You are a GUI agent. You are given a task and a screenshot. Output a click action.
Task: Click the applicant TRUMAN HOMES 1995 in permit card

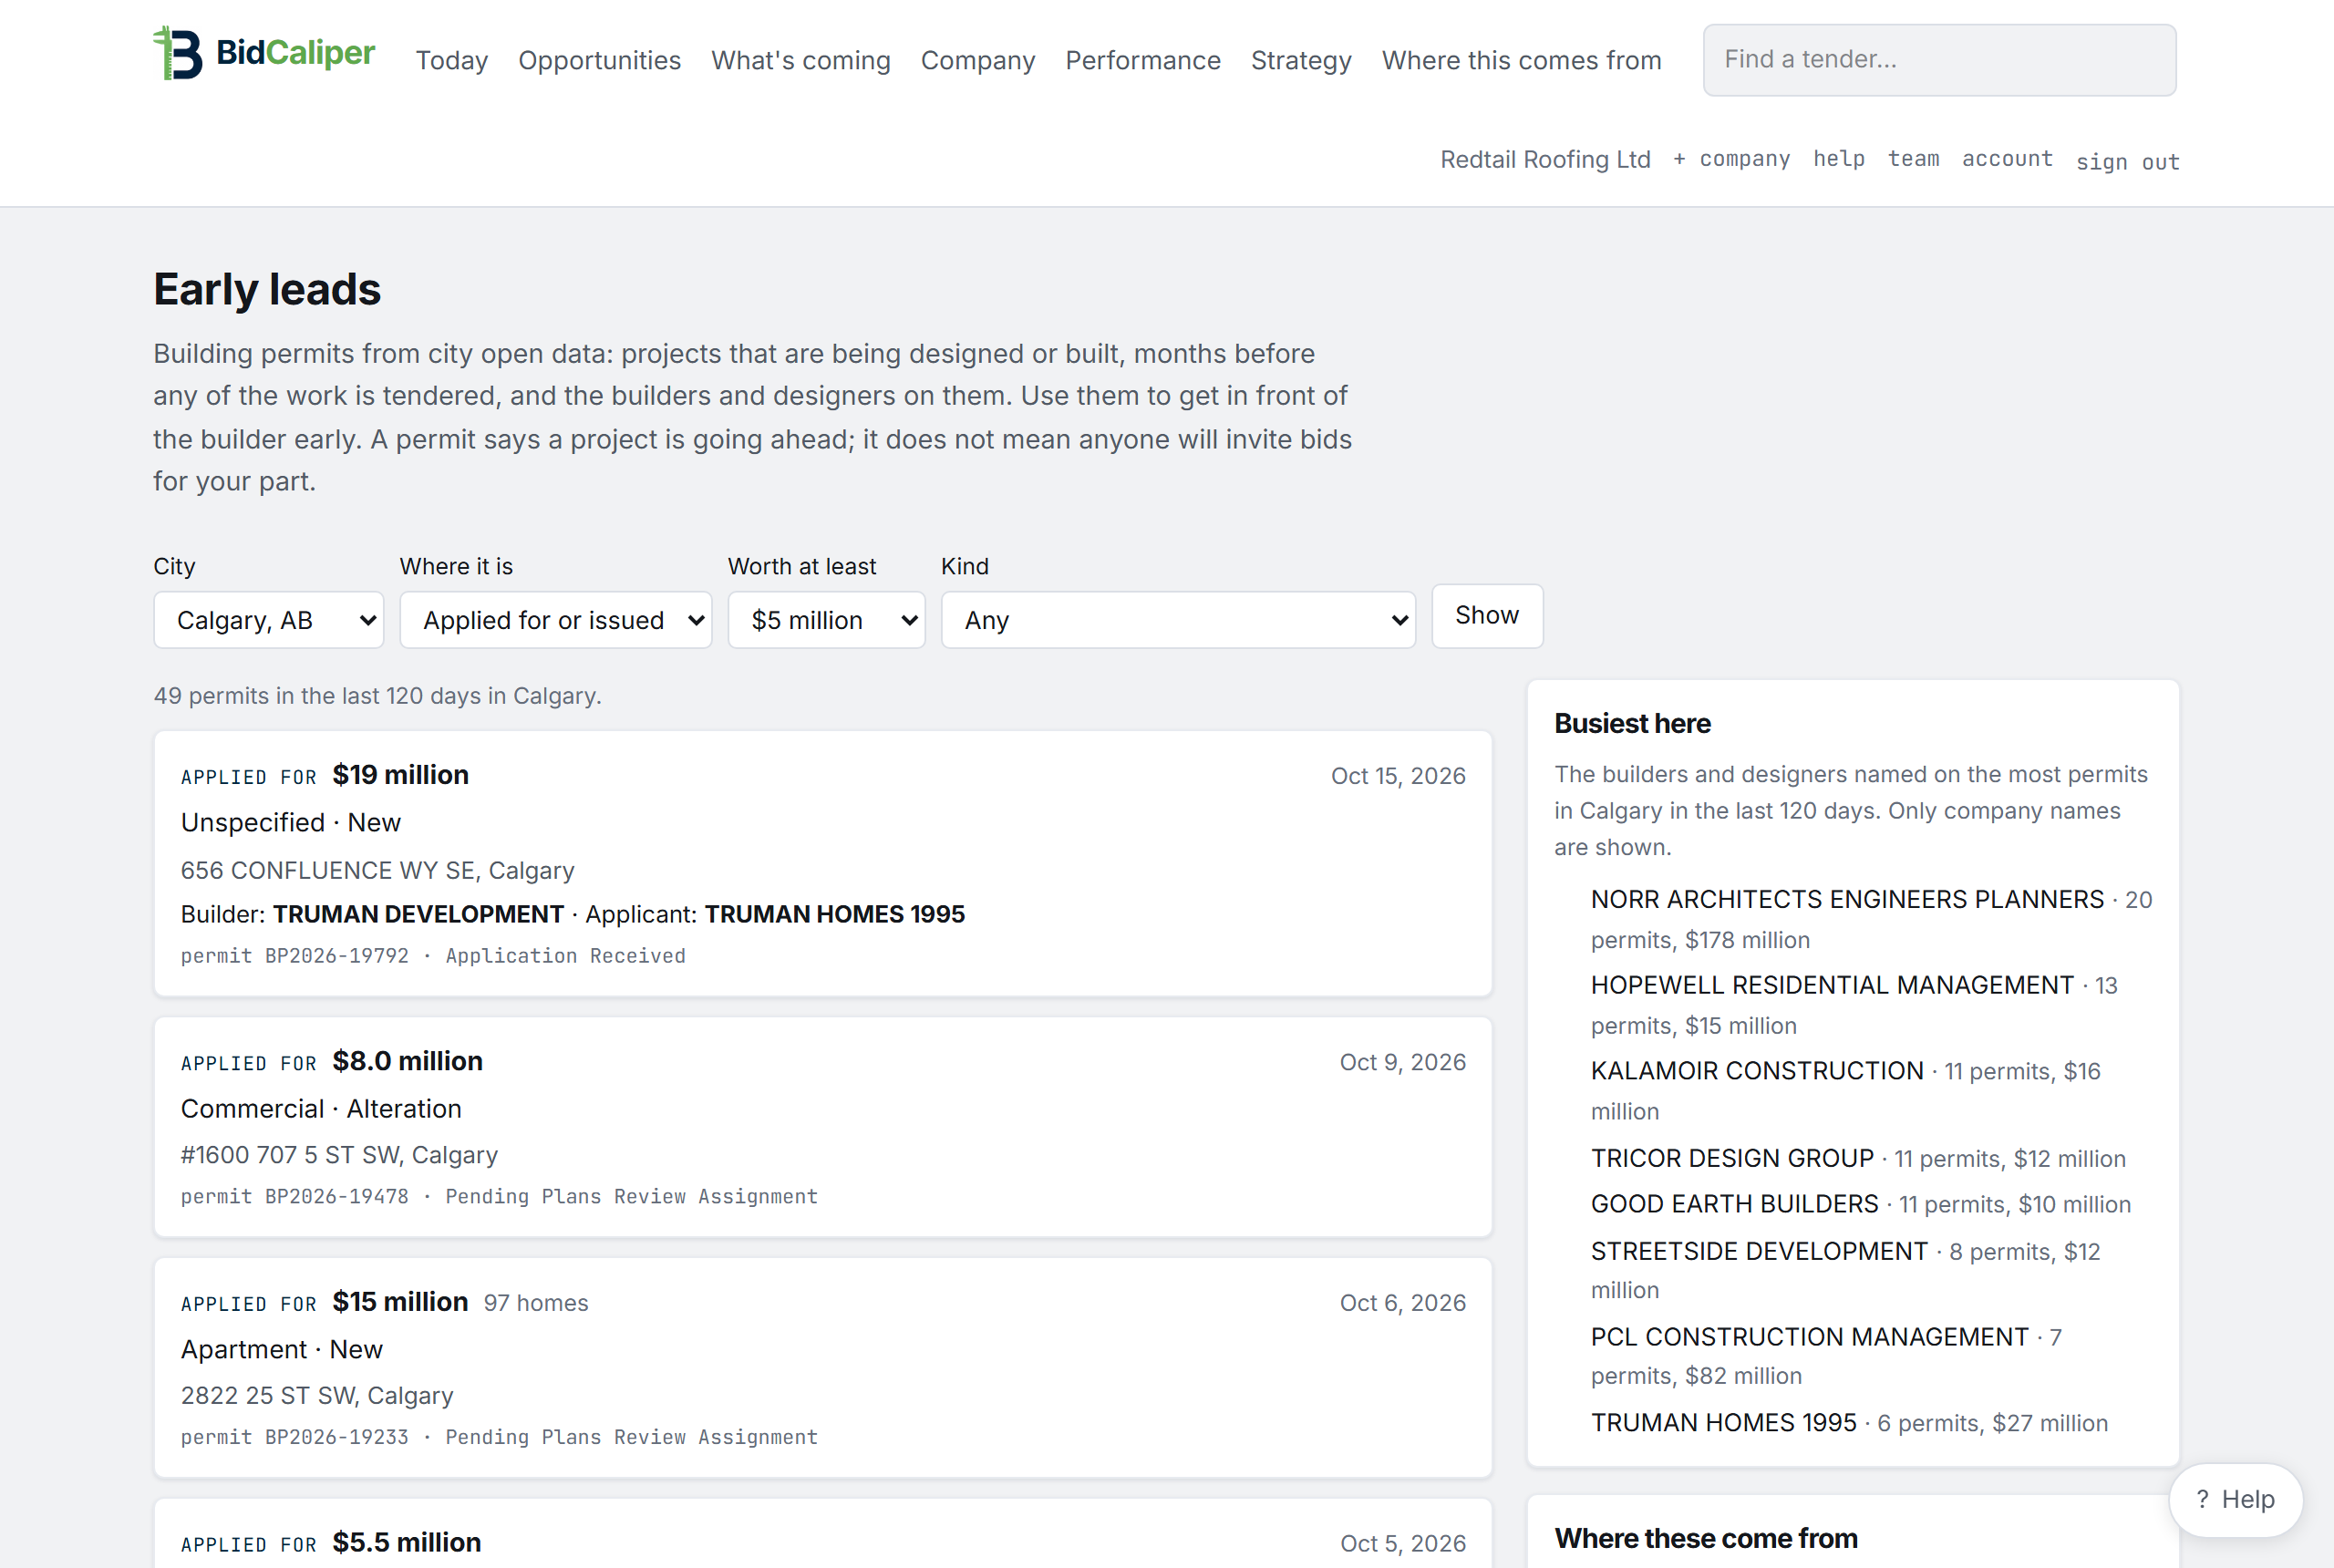[834, 914]
